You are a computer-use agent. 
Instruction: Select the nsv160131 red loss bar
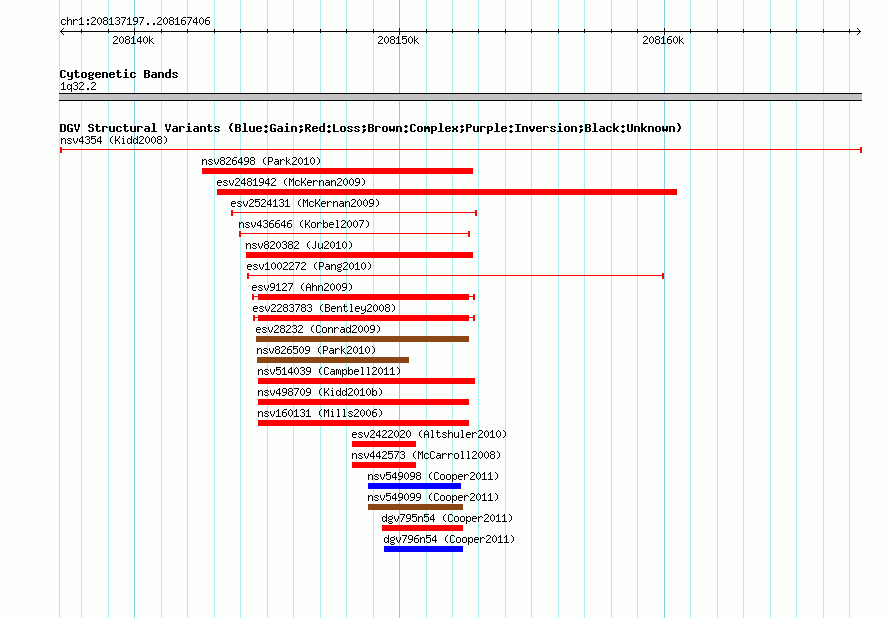click(363, 423)
